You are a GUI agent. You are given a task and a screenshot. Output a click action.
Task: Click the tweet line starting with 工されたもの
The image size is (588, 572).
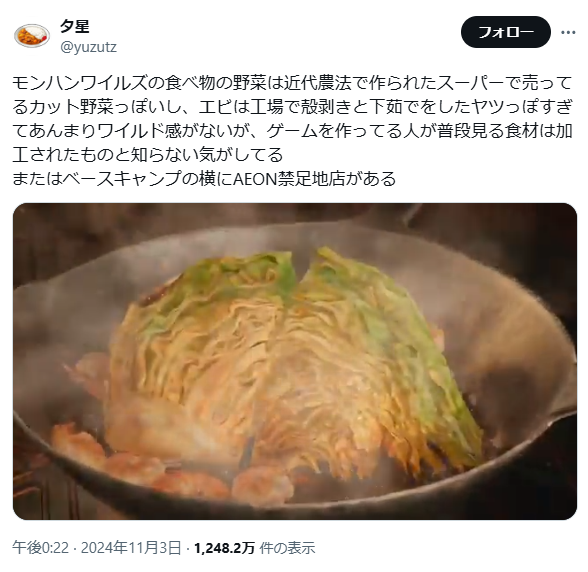click(148, 155)
